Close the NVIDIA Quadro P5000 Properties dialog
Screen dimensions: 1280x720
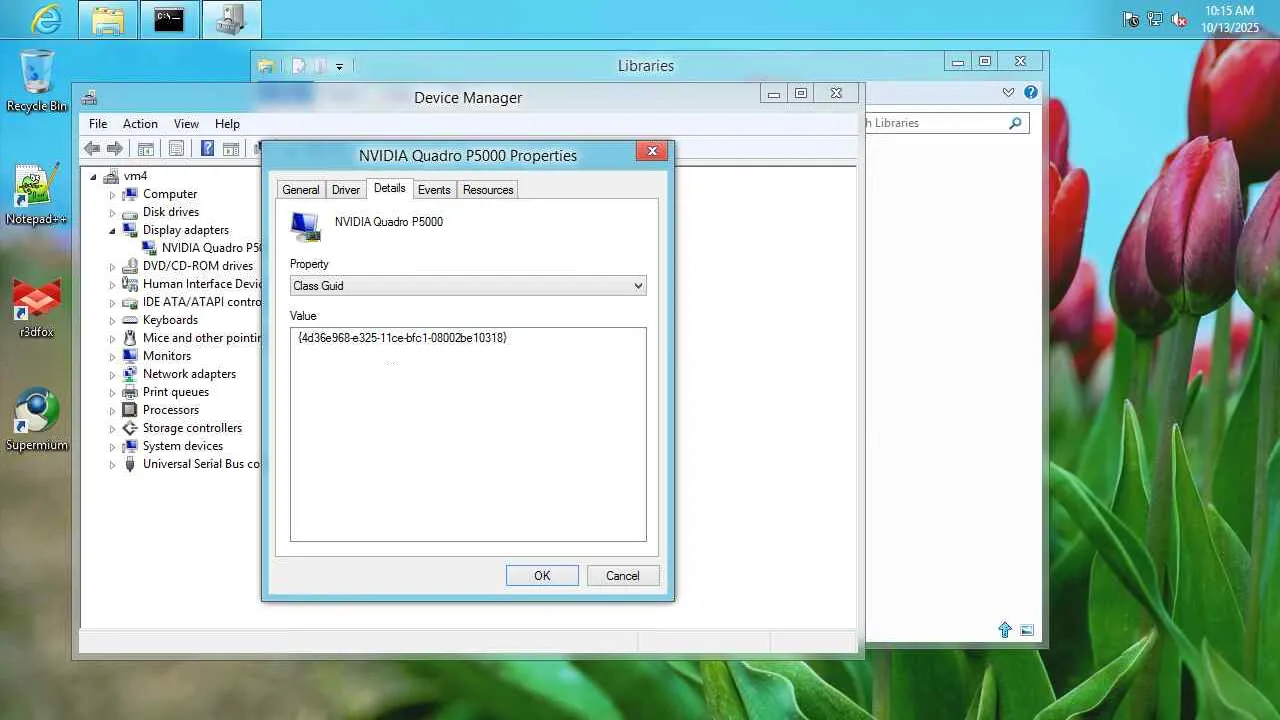[x=652, y=152]
